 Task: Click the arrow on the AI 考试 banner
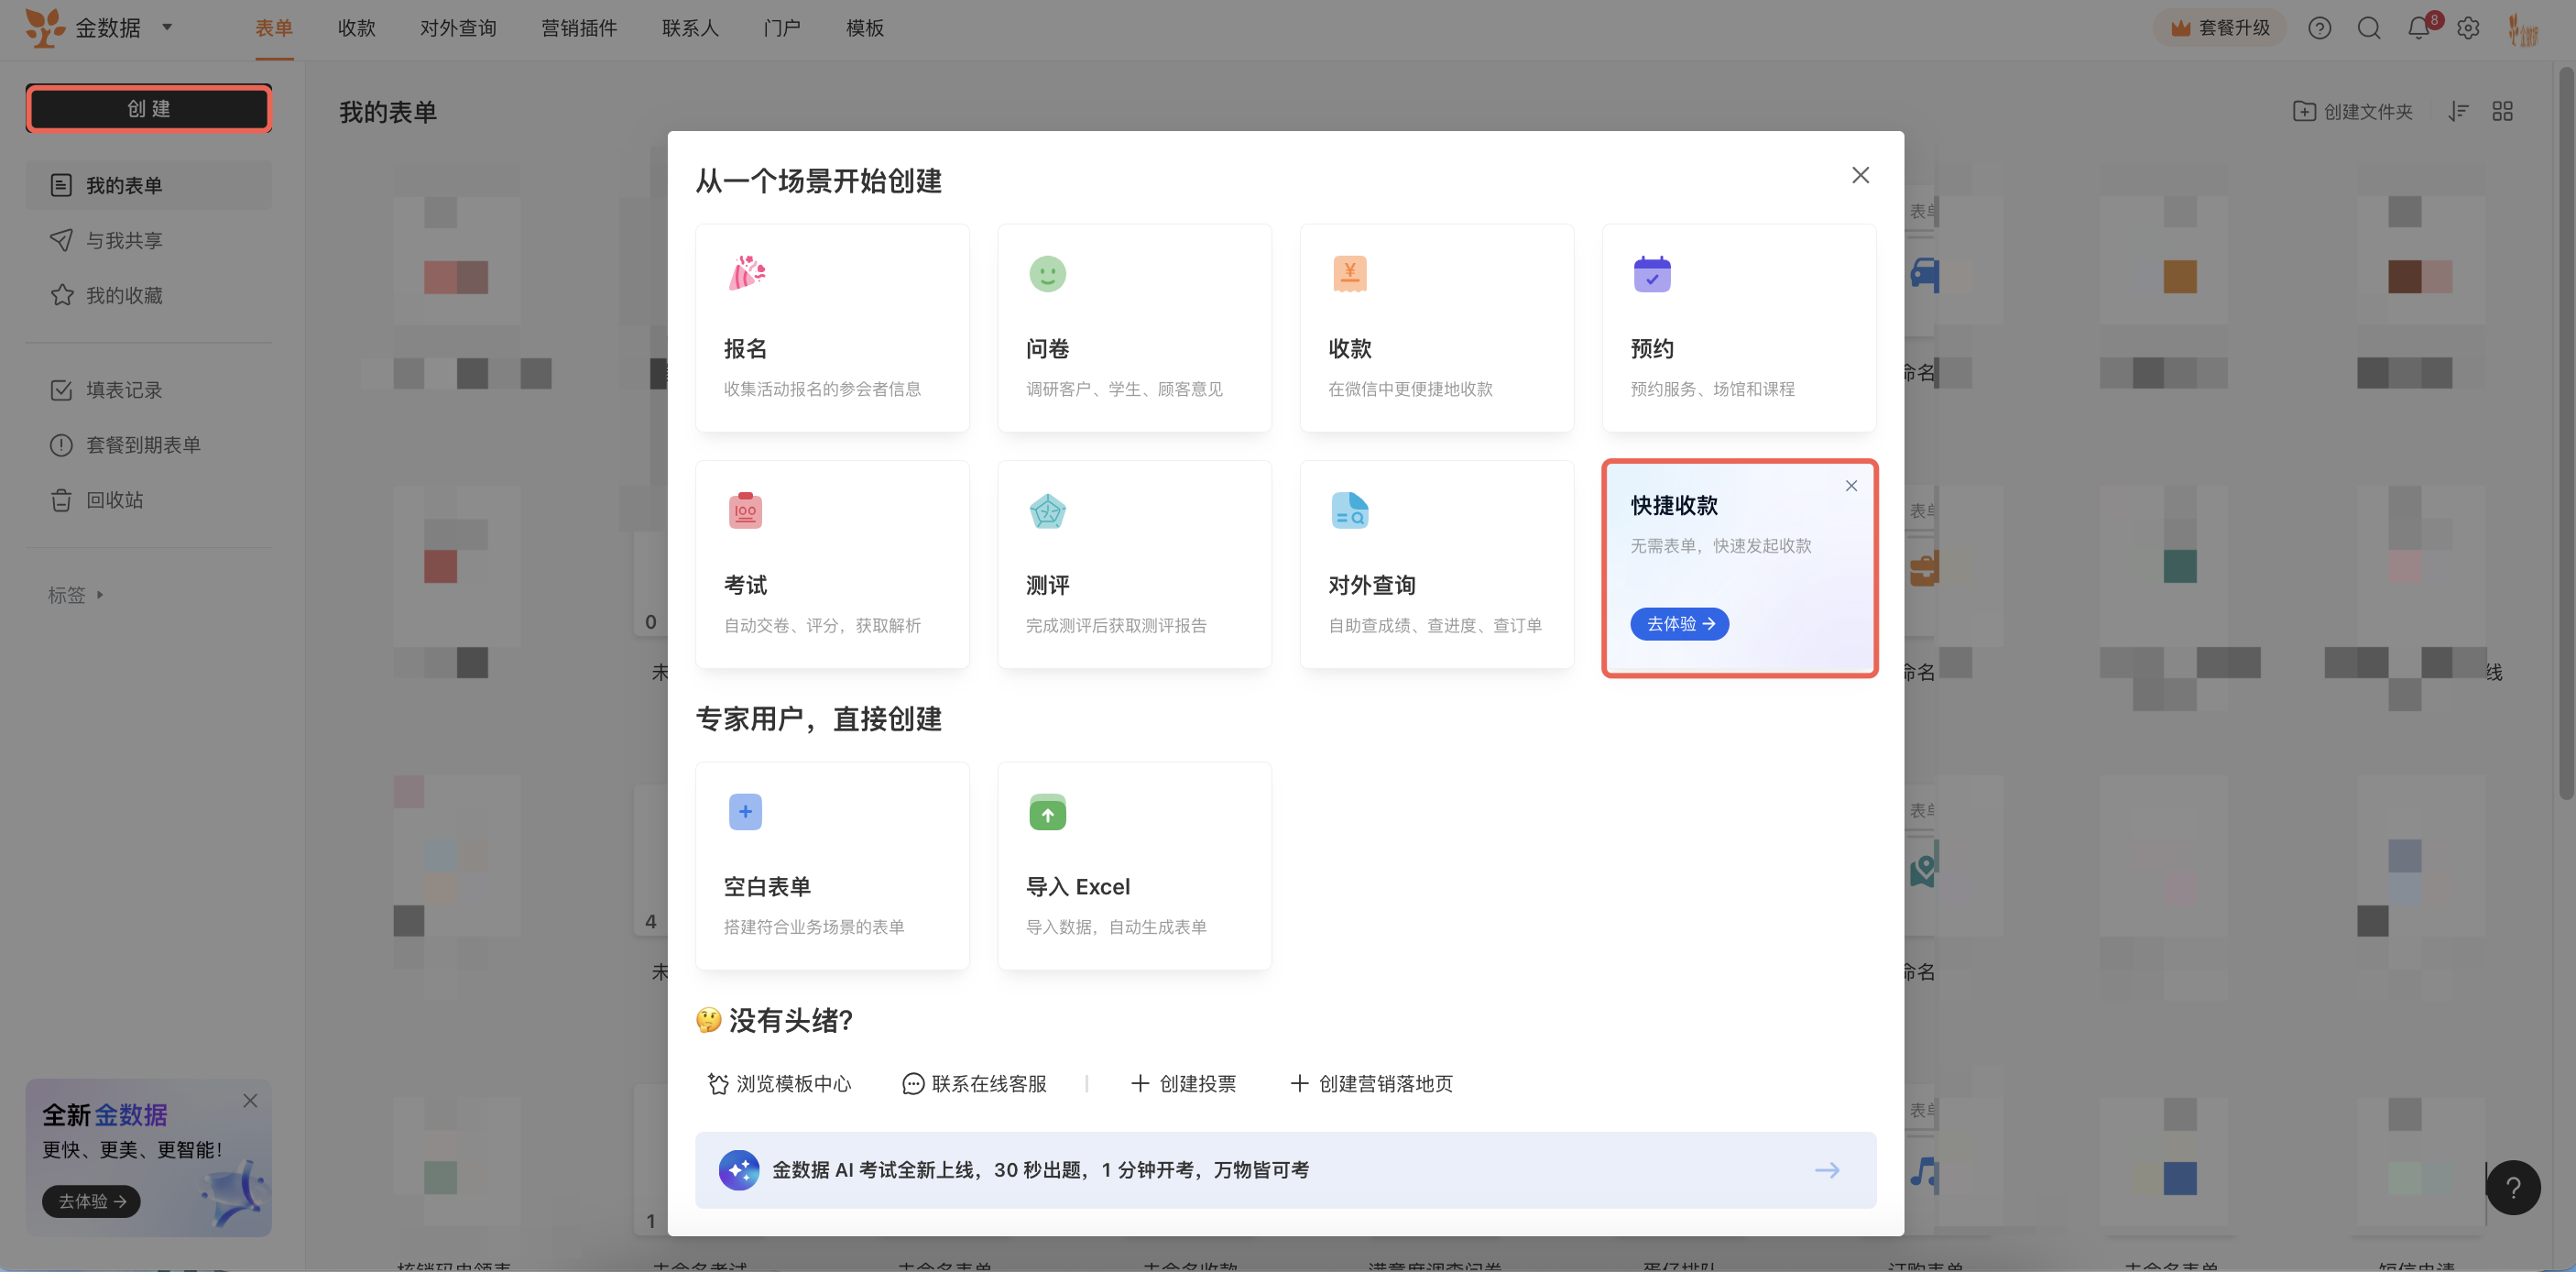(1827, 1170)
